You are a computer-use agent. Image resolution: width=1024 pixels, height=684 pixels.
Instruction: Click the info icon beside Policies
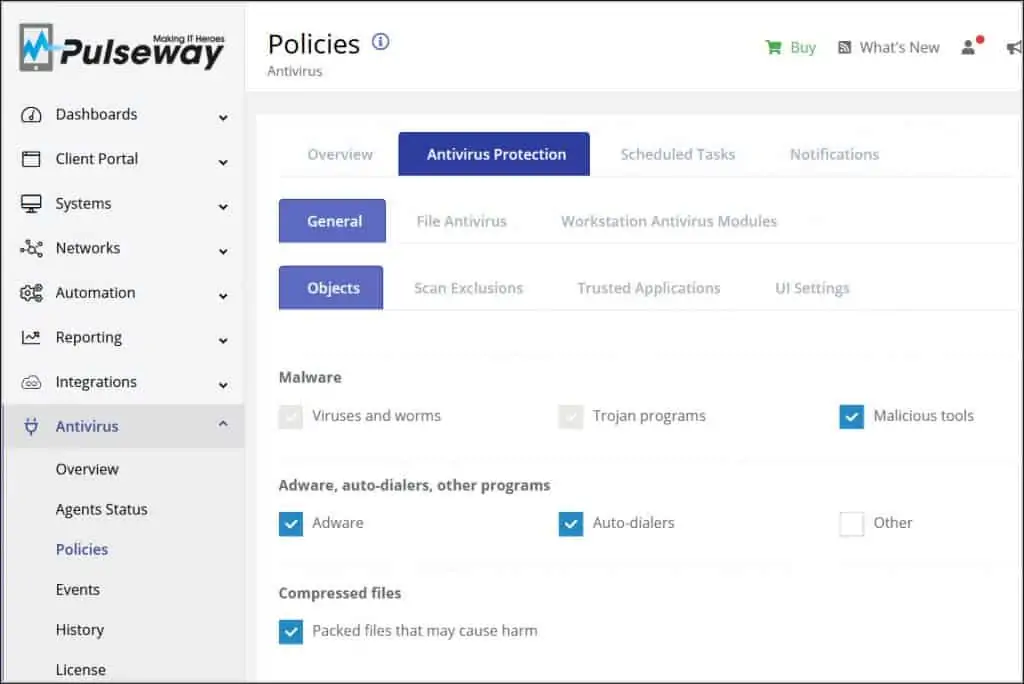tap(381, 42)
